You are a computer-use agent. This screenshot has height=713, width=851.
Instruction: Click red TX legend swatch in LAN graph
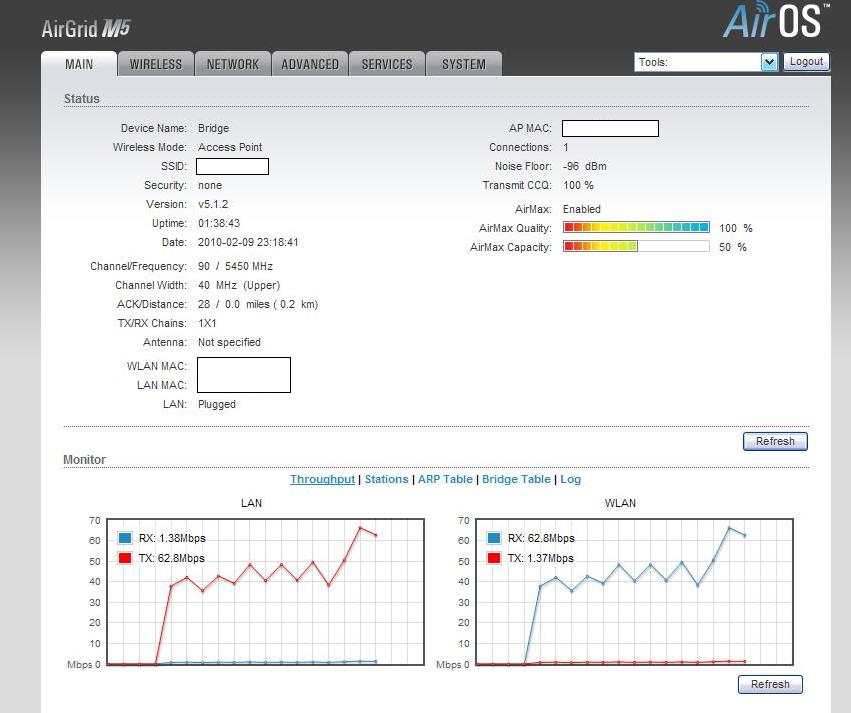click(x=125, y=558)
